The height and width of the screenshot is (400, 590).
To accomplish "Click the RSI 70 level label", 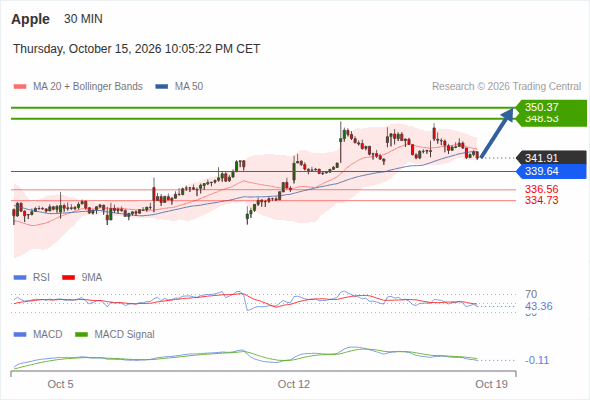I will 531,294.
